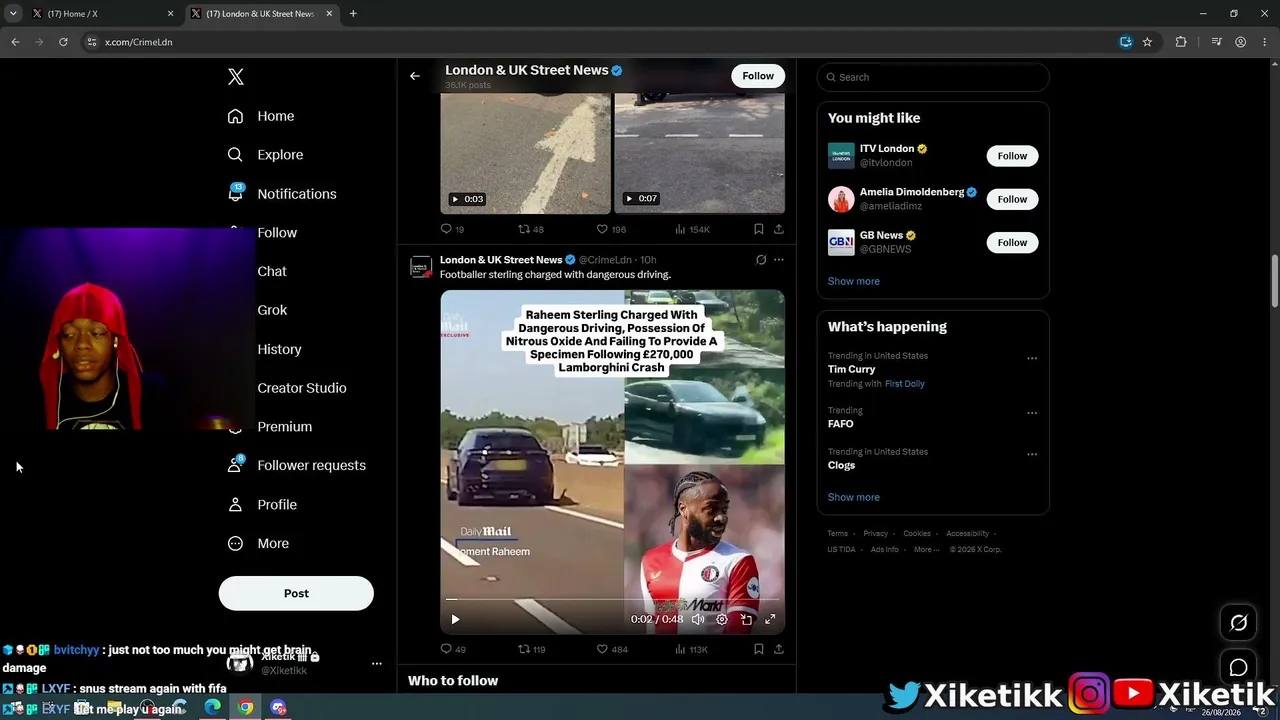
Task: Open more options for Tim Curry trend
Action: tap(1032, 358)
